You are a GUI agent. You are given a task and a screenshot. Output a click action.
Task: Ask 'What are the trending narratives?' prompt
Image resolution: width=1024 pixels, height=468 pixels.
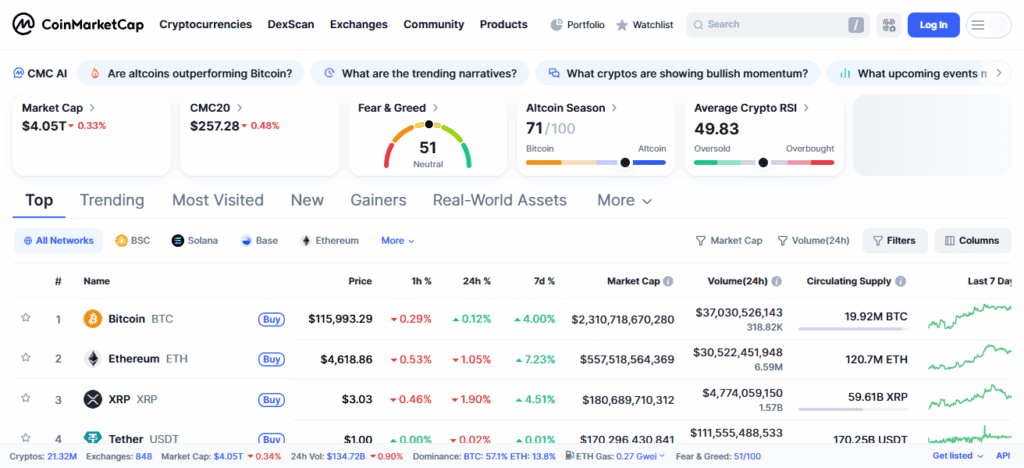coord(420,73)
